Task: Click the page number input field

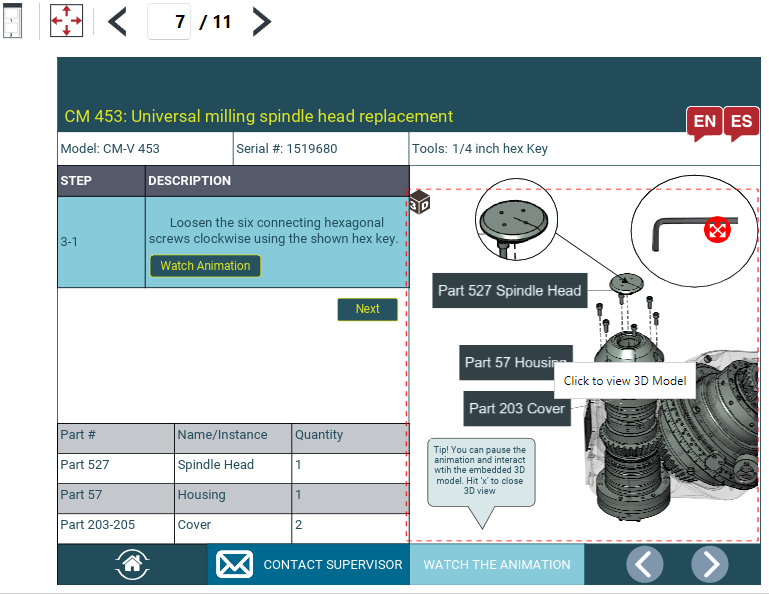Action: pos(169,21)
